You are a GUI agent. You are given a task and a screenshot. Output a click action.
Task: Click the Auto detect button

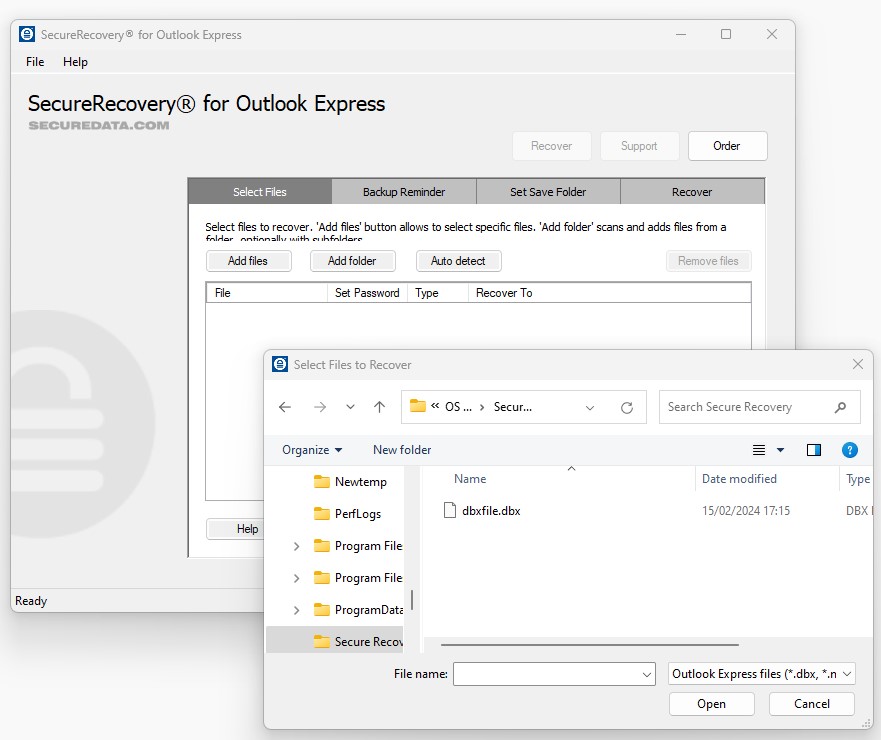[x=458, y=261]
